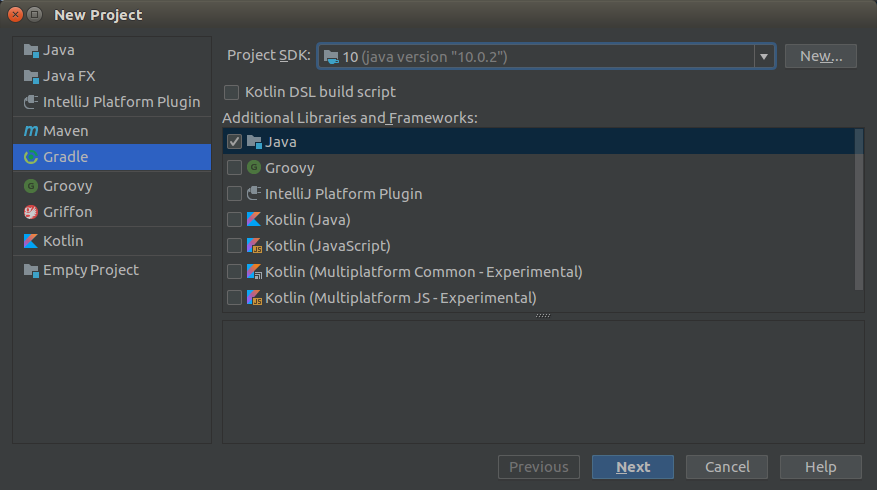Select the Empty Project folder icon

[x=31, y=270]
